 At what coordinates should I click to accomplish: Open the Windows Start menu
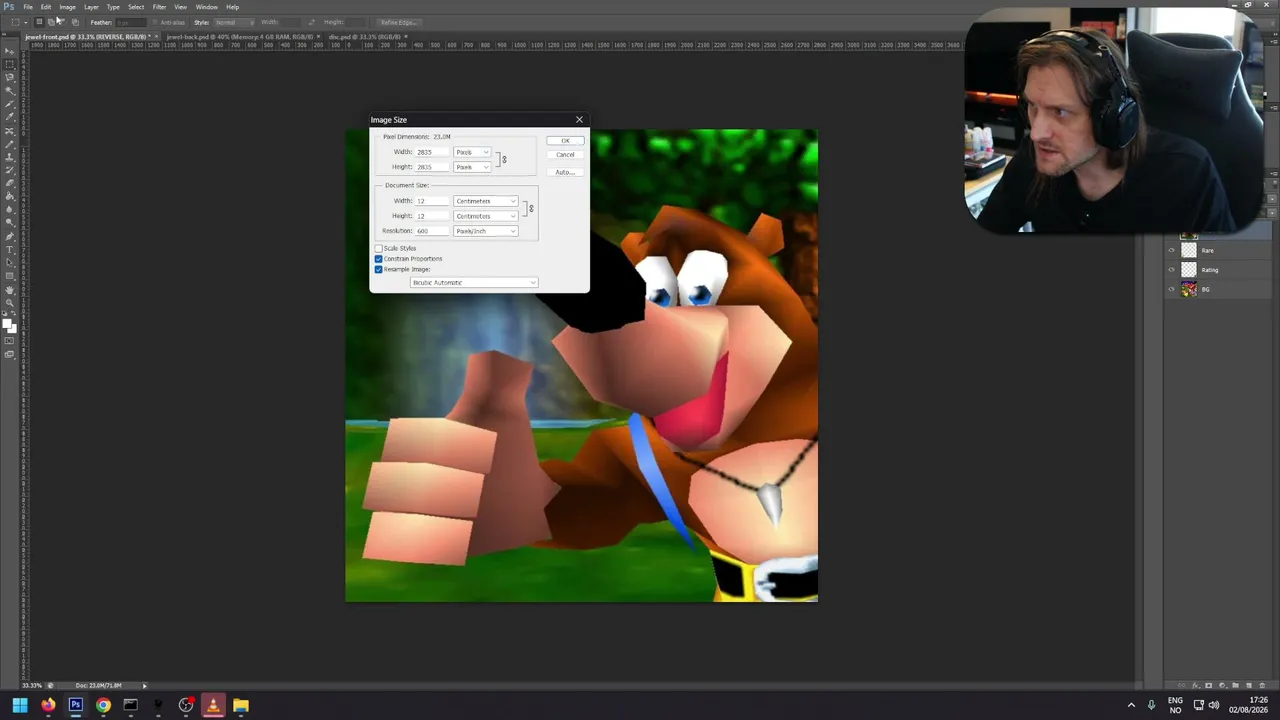pos(19,705)
